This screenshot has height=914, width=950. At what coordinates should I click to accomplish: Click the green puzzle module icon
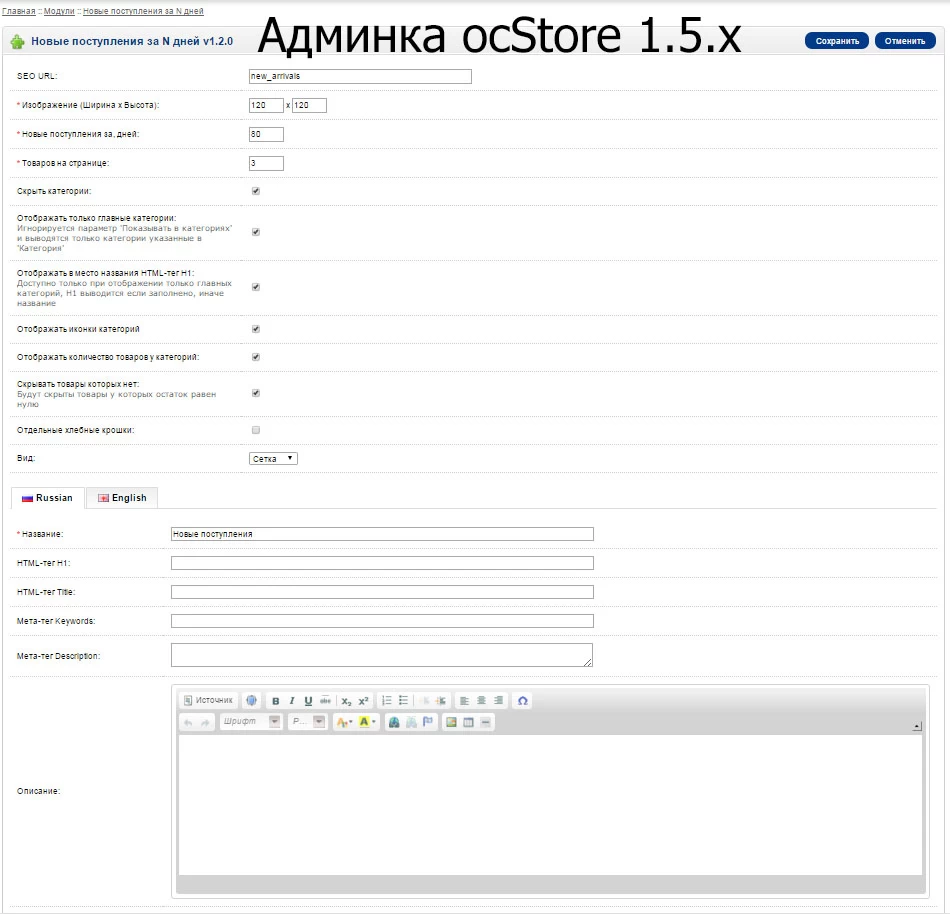point(18,41)
